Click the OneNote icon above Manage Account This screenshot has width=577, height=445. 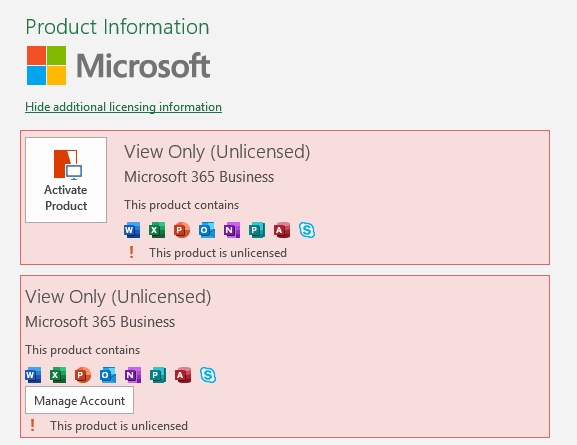coord(133,375)
